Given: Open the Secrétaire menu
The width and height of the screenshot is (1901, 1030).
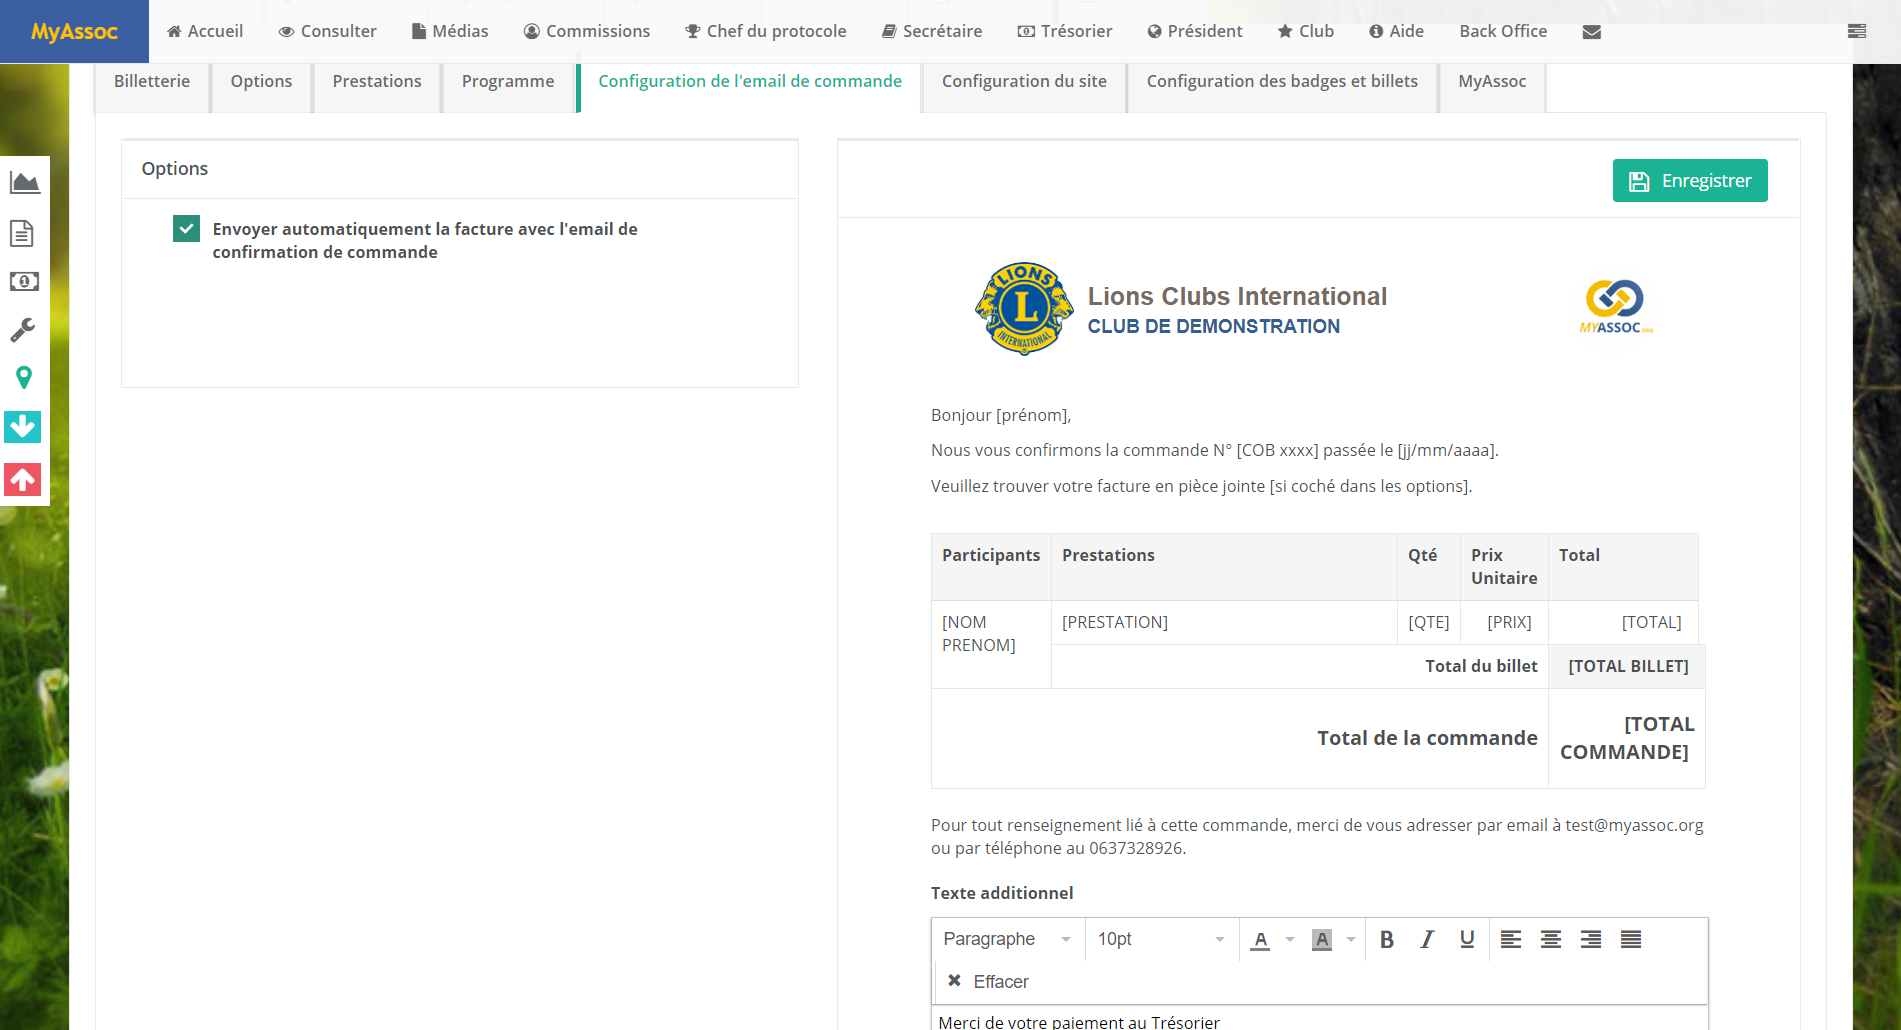Looking at the screenshot, I should pyautogui.click(x=932, y=31).
